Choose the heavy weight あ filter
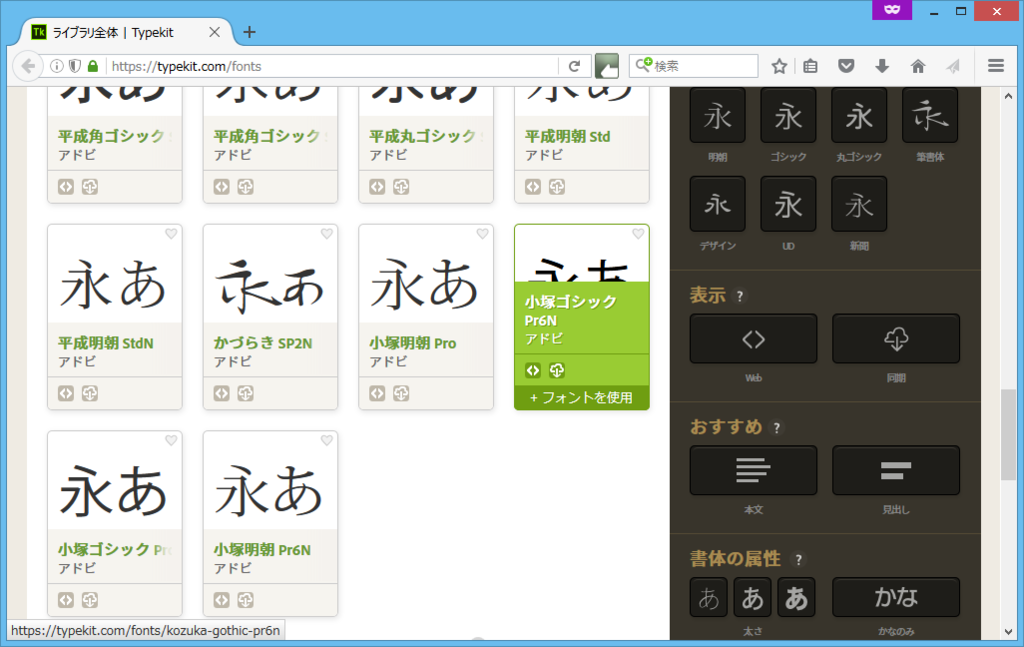 click(x=796, y=597)
